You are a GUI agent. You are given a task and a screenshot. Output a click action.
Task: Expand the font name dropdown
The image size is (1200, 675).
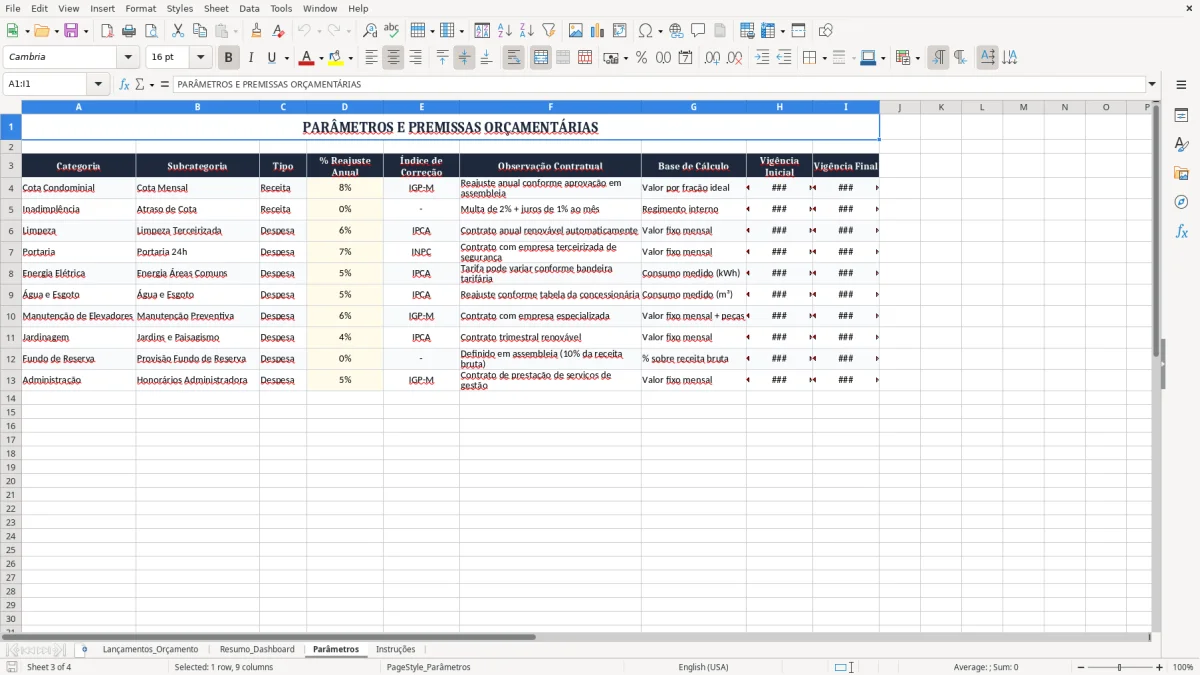pyautogui.click(x=128, y=58)
